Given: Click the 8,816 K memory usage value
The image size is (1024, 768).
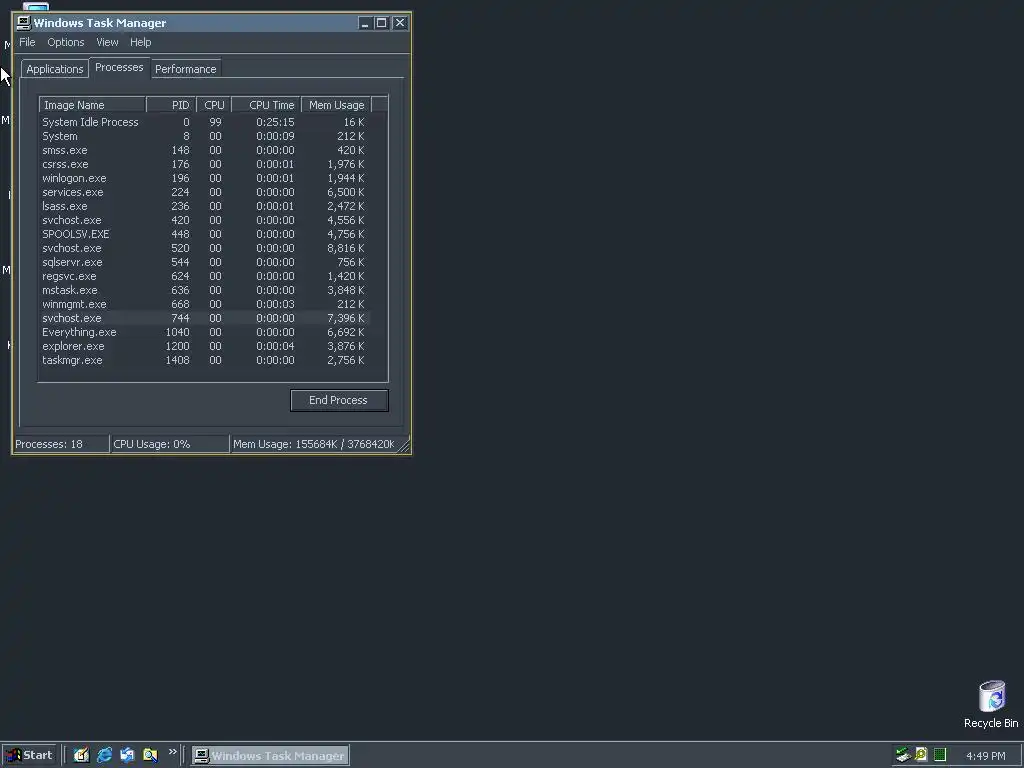Looking at the screenshot, I should coord(345,248).
